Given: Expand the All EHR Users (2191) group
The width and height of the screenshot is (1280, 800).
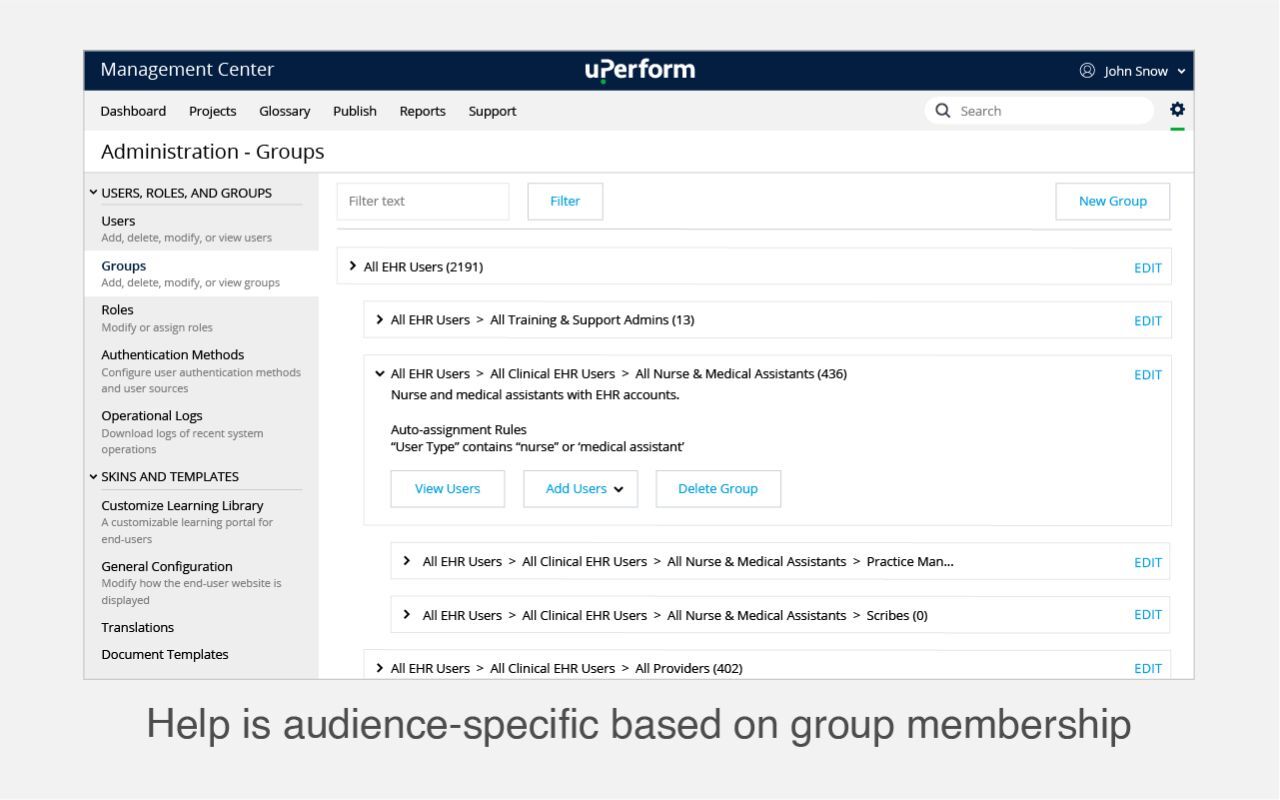Looking at the screenshot, I should [x=352, y=266].
